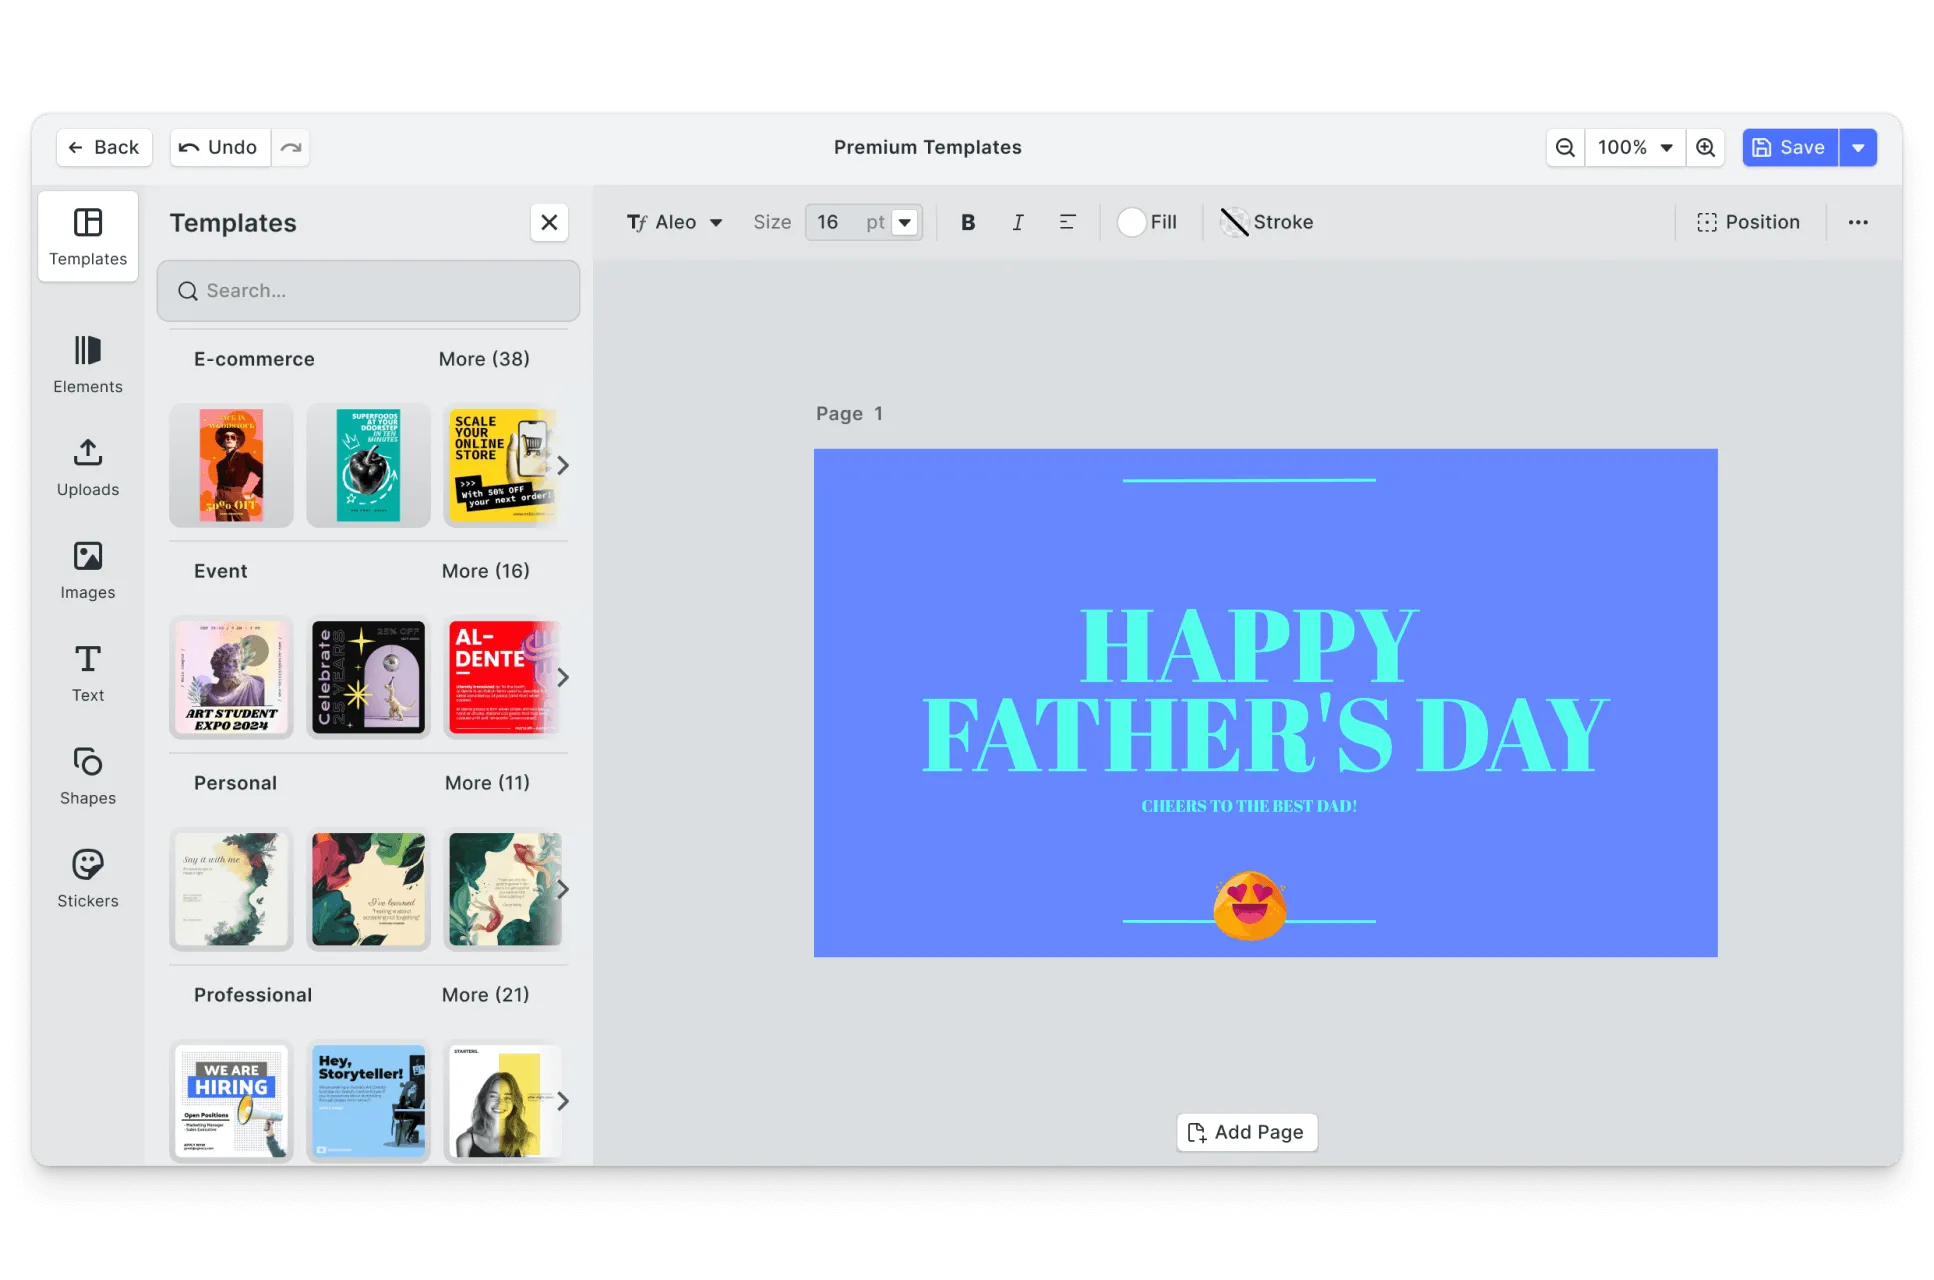Screen dimensions: 1934x1280
Task: Add a new page
Action: (1247, 1132)
